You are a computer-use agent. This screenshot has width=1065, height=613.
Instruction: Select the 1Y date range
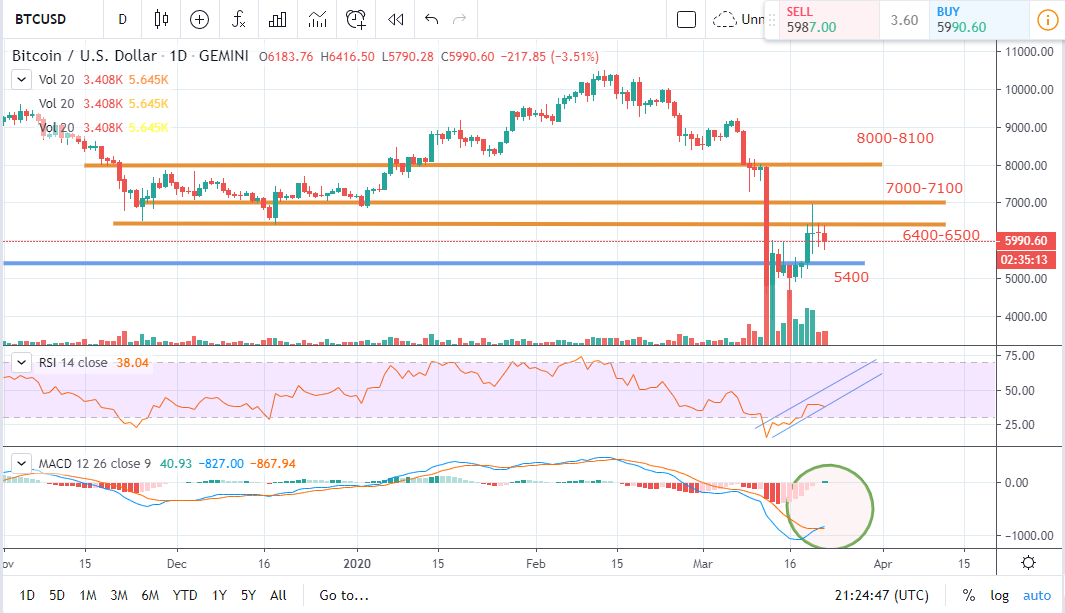pyautogui.click(x=219, y=595)
